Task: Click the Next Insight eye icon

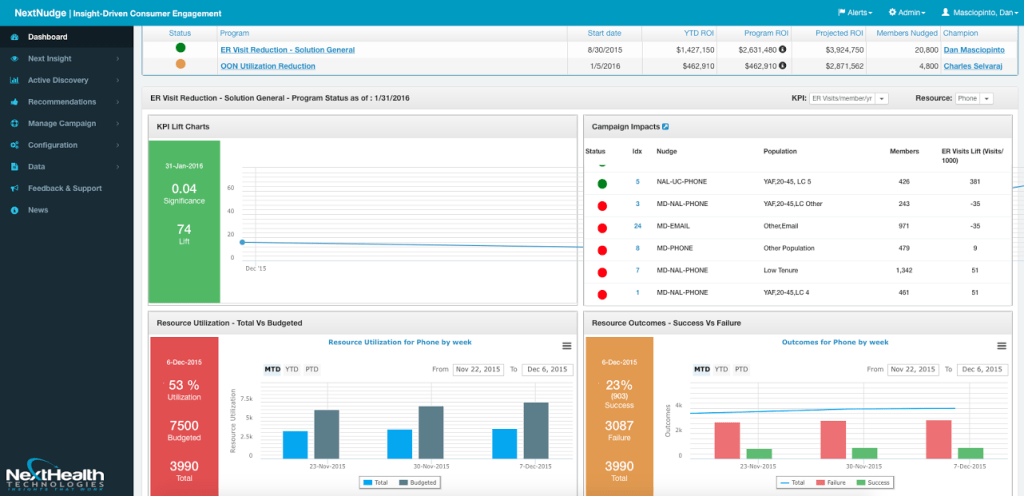Action: tap(14, 59)
